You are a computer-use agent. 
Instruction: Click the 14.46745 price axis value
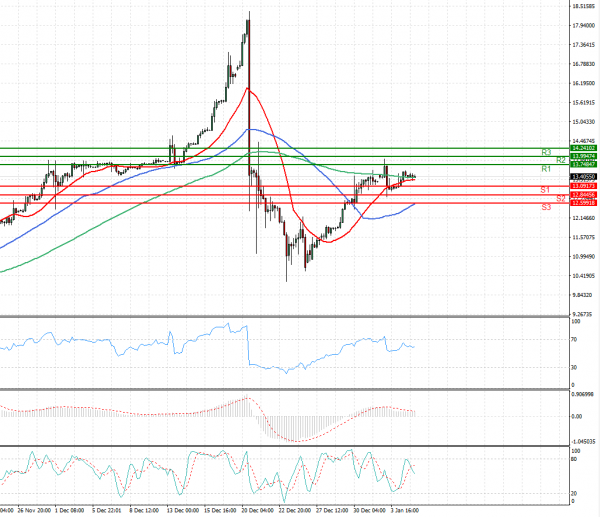point(584,141)
